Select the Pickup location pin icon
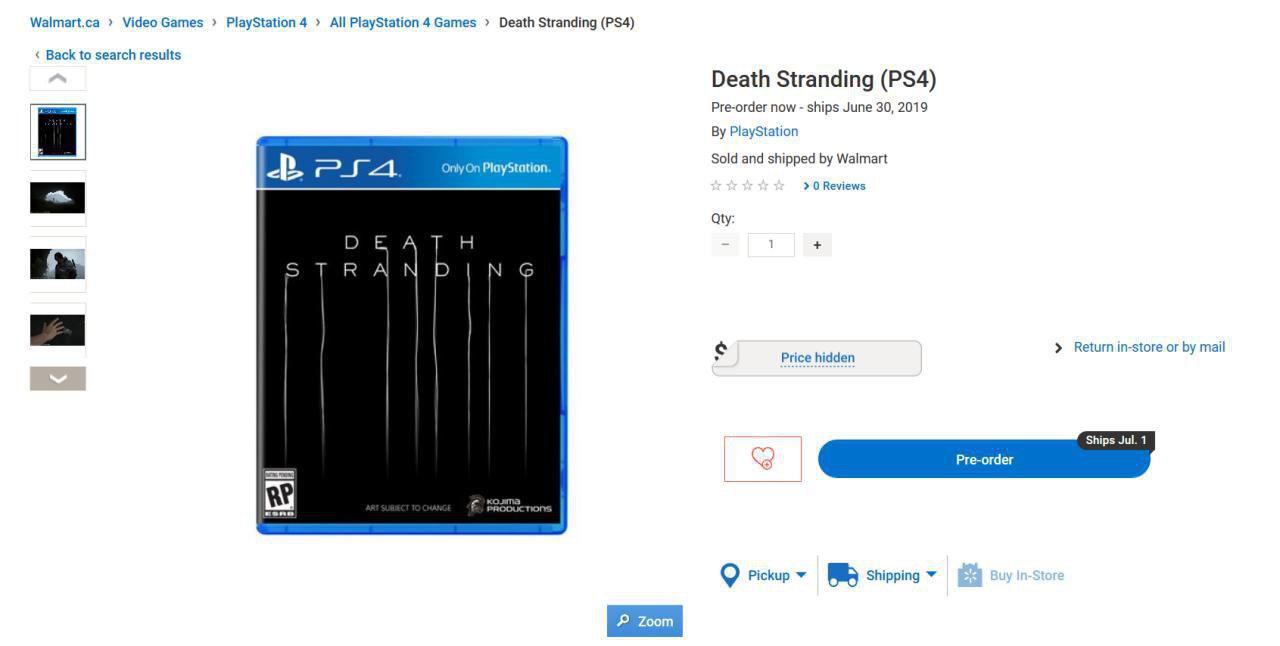1280x646 pixels. click(x=730, y=575)
